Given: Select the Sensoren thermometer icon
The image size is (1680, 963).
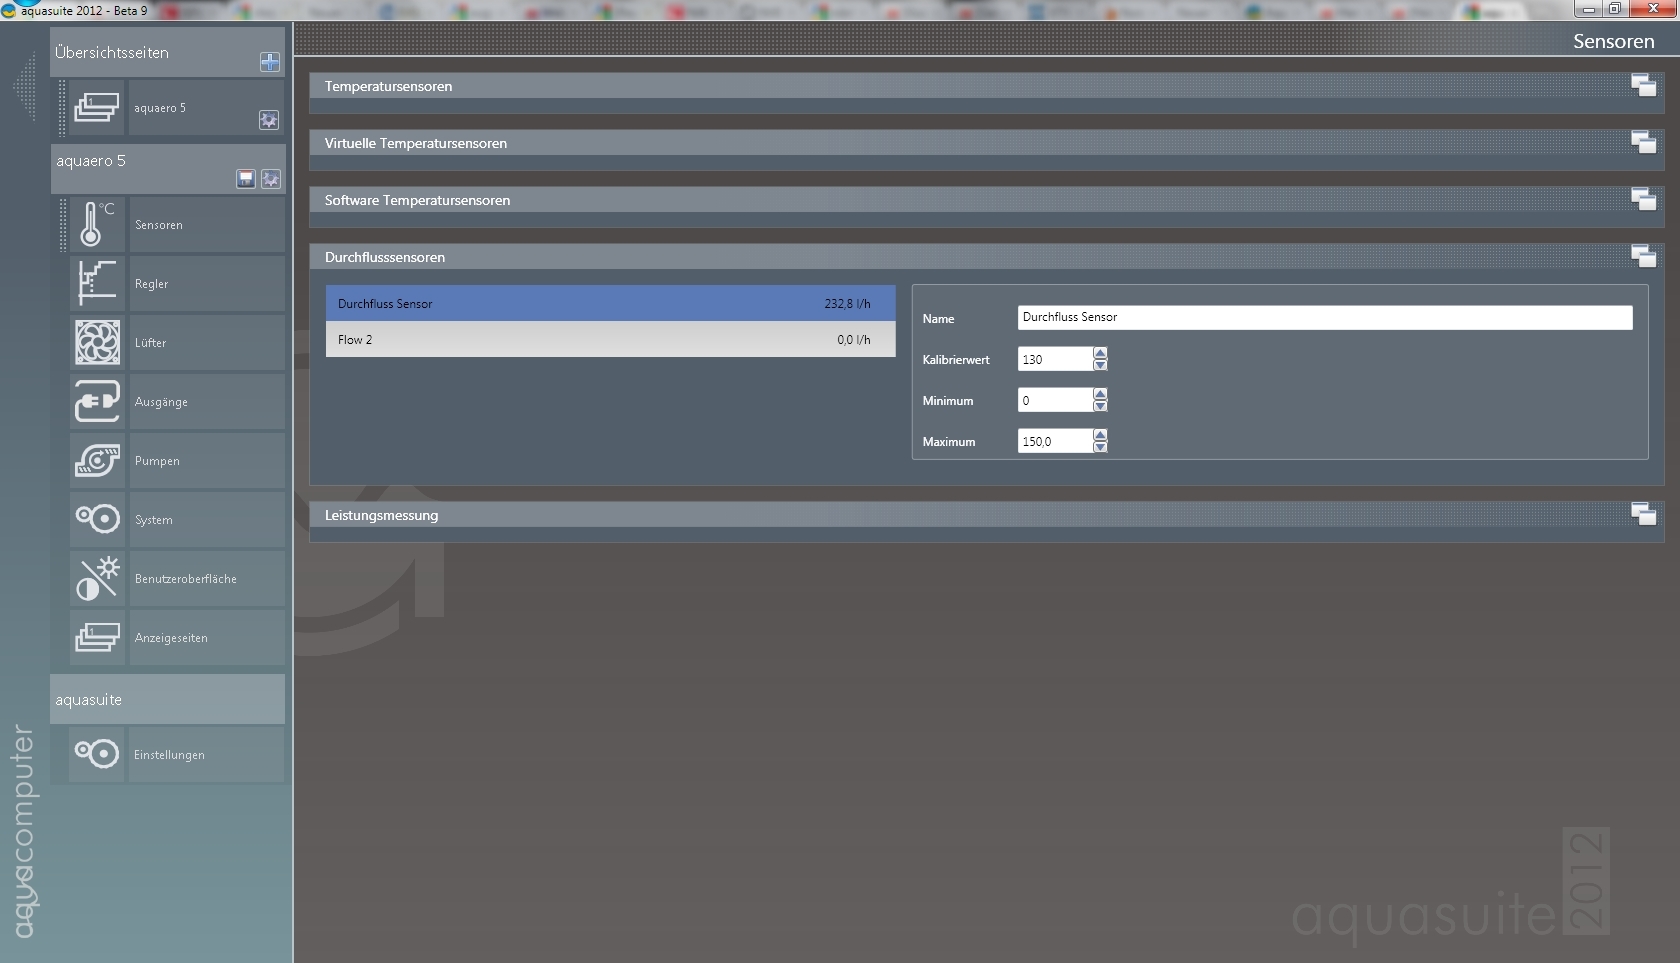Looking at the screenshot, I should [97, 225].
